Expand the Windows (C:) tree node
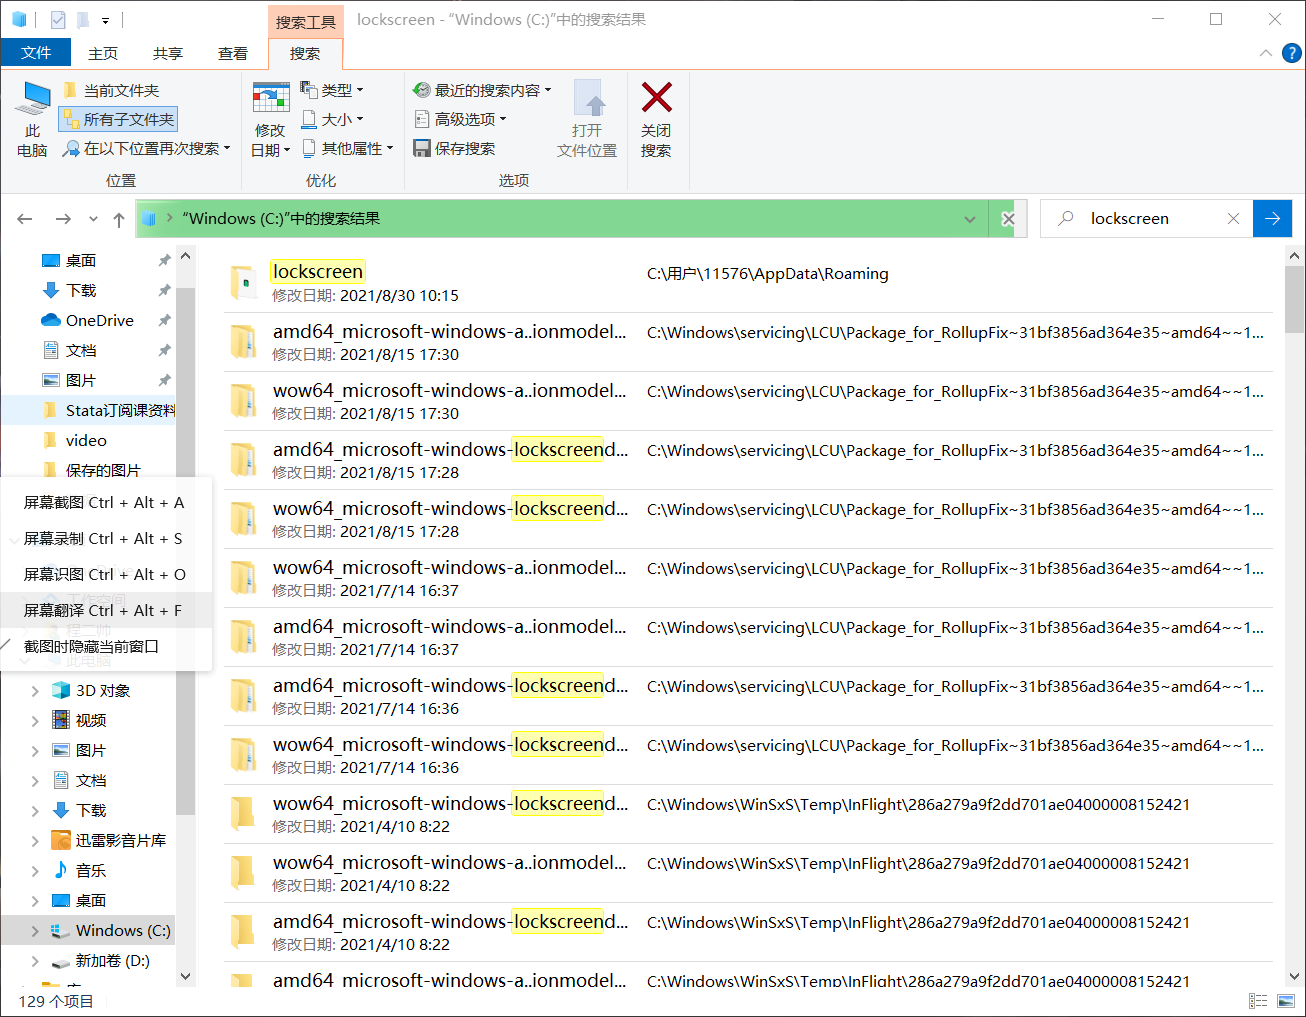 (35, 931)
